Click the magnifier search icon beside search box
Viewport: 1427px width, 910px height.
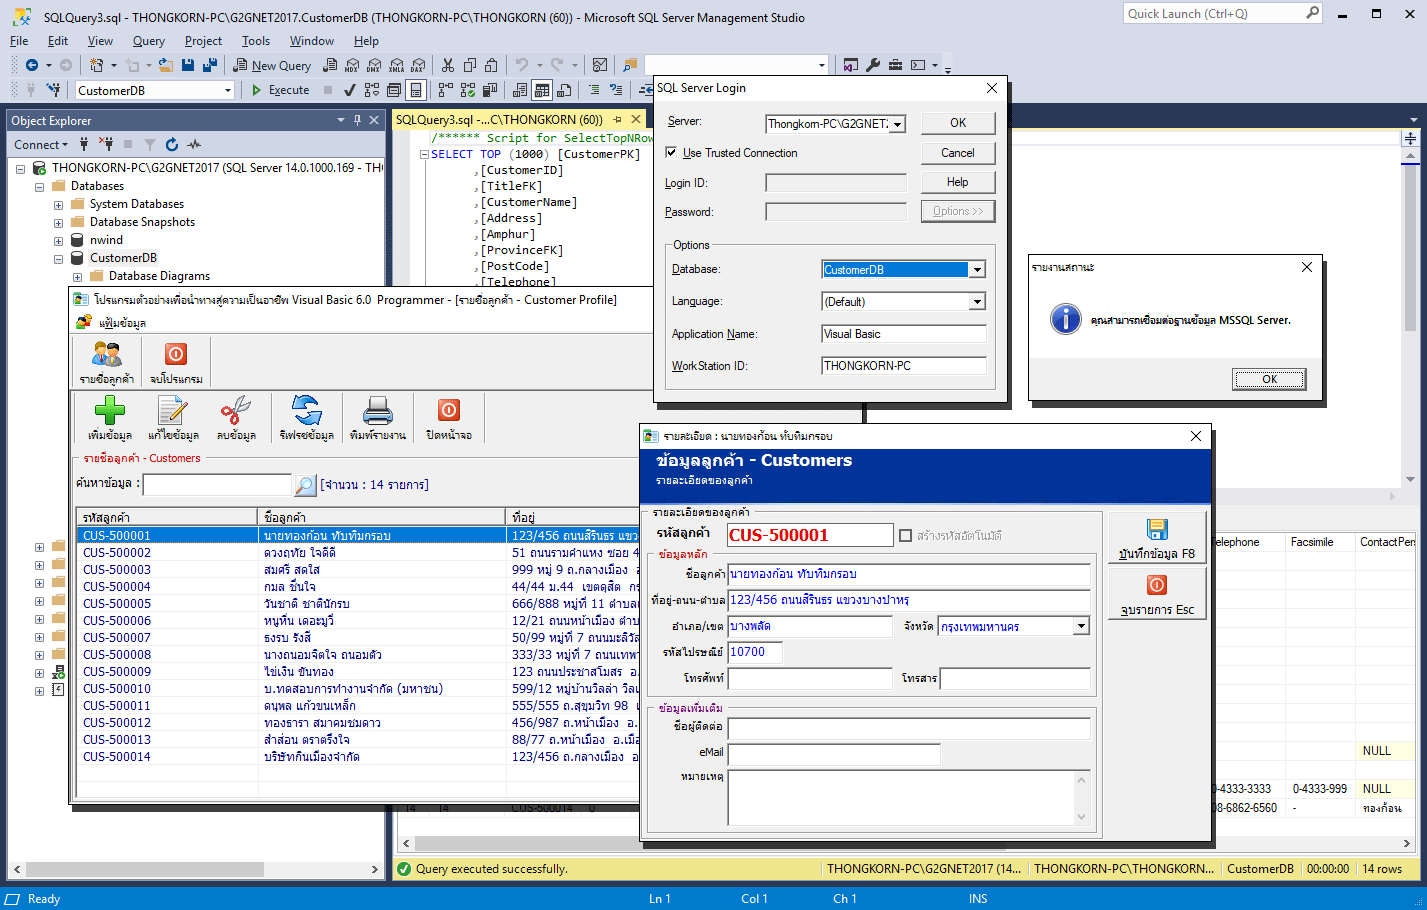click(x=305, y=485)
